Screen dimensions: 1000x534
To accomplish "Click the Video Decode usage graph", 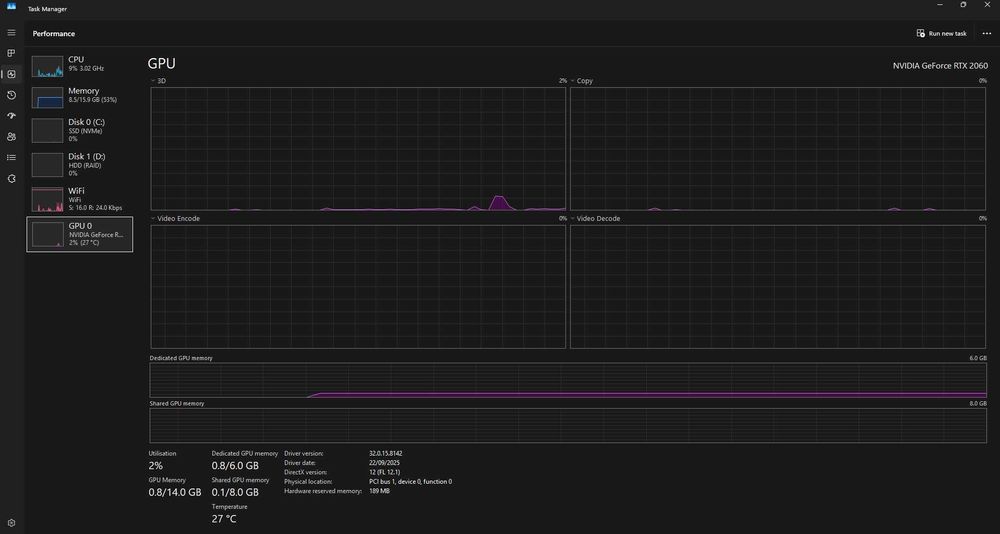I will [777, 286].
